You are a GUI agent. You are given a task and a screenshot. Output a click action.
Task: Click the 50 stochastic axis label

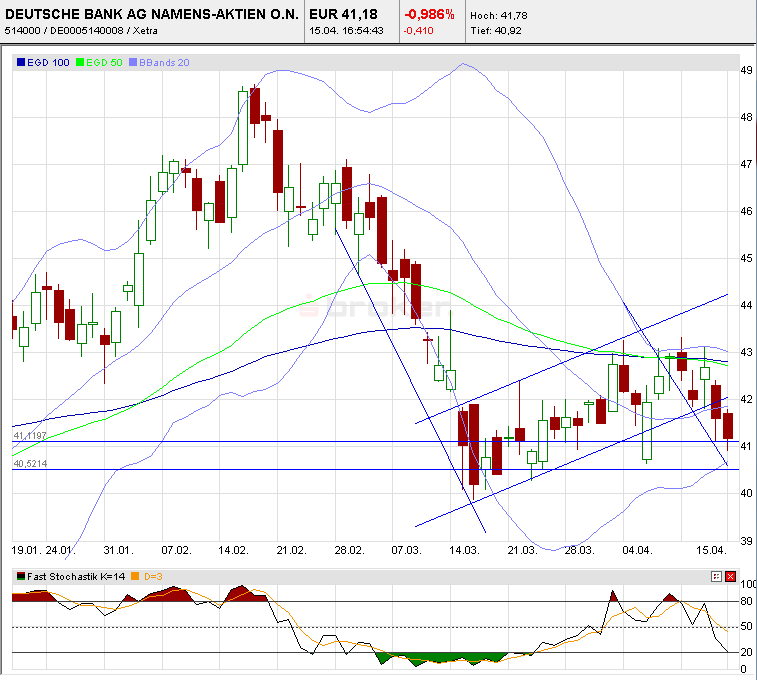pyautogui.click(x=746, y=626)
